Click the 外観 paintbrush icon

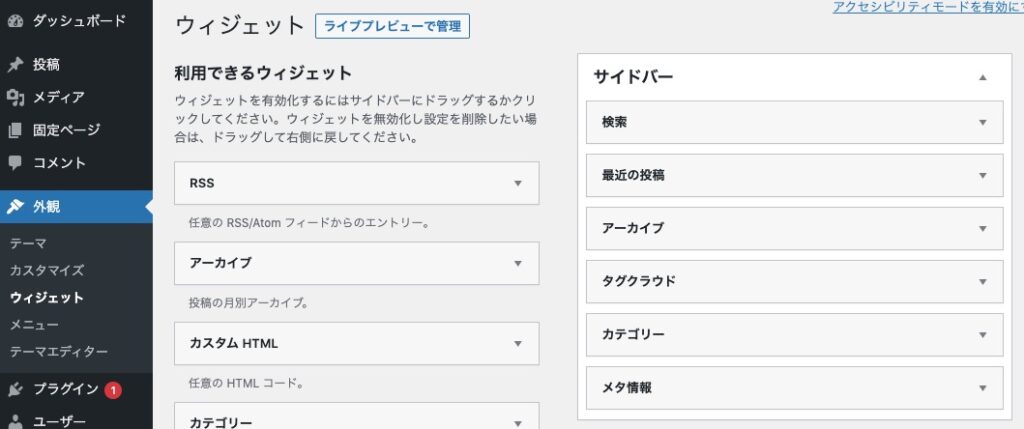[x=15, y=207]
